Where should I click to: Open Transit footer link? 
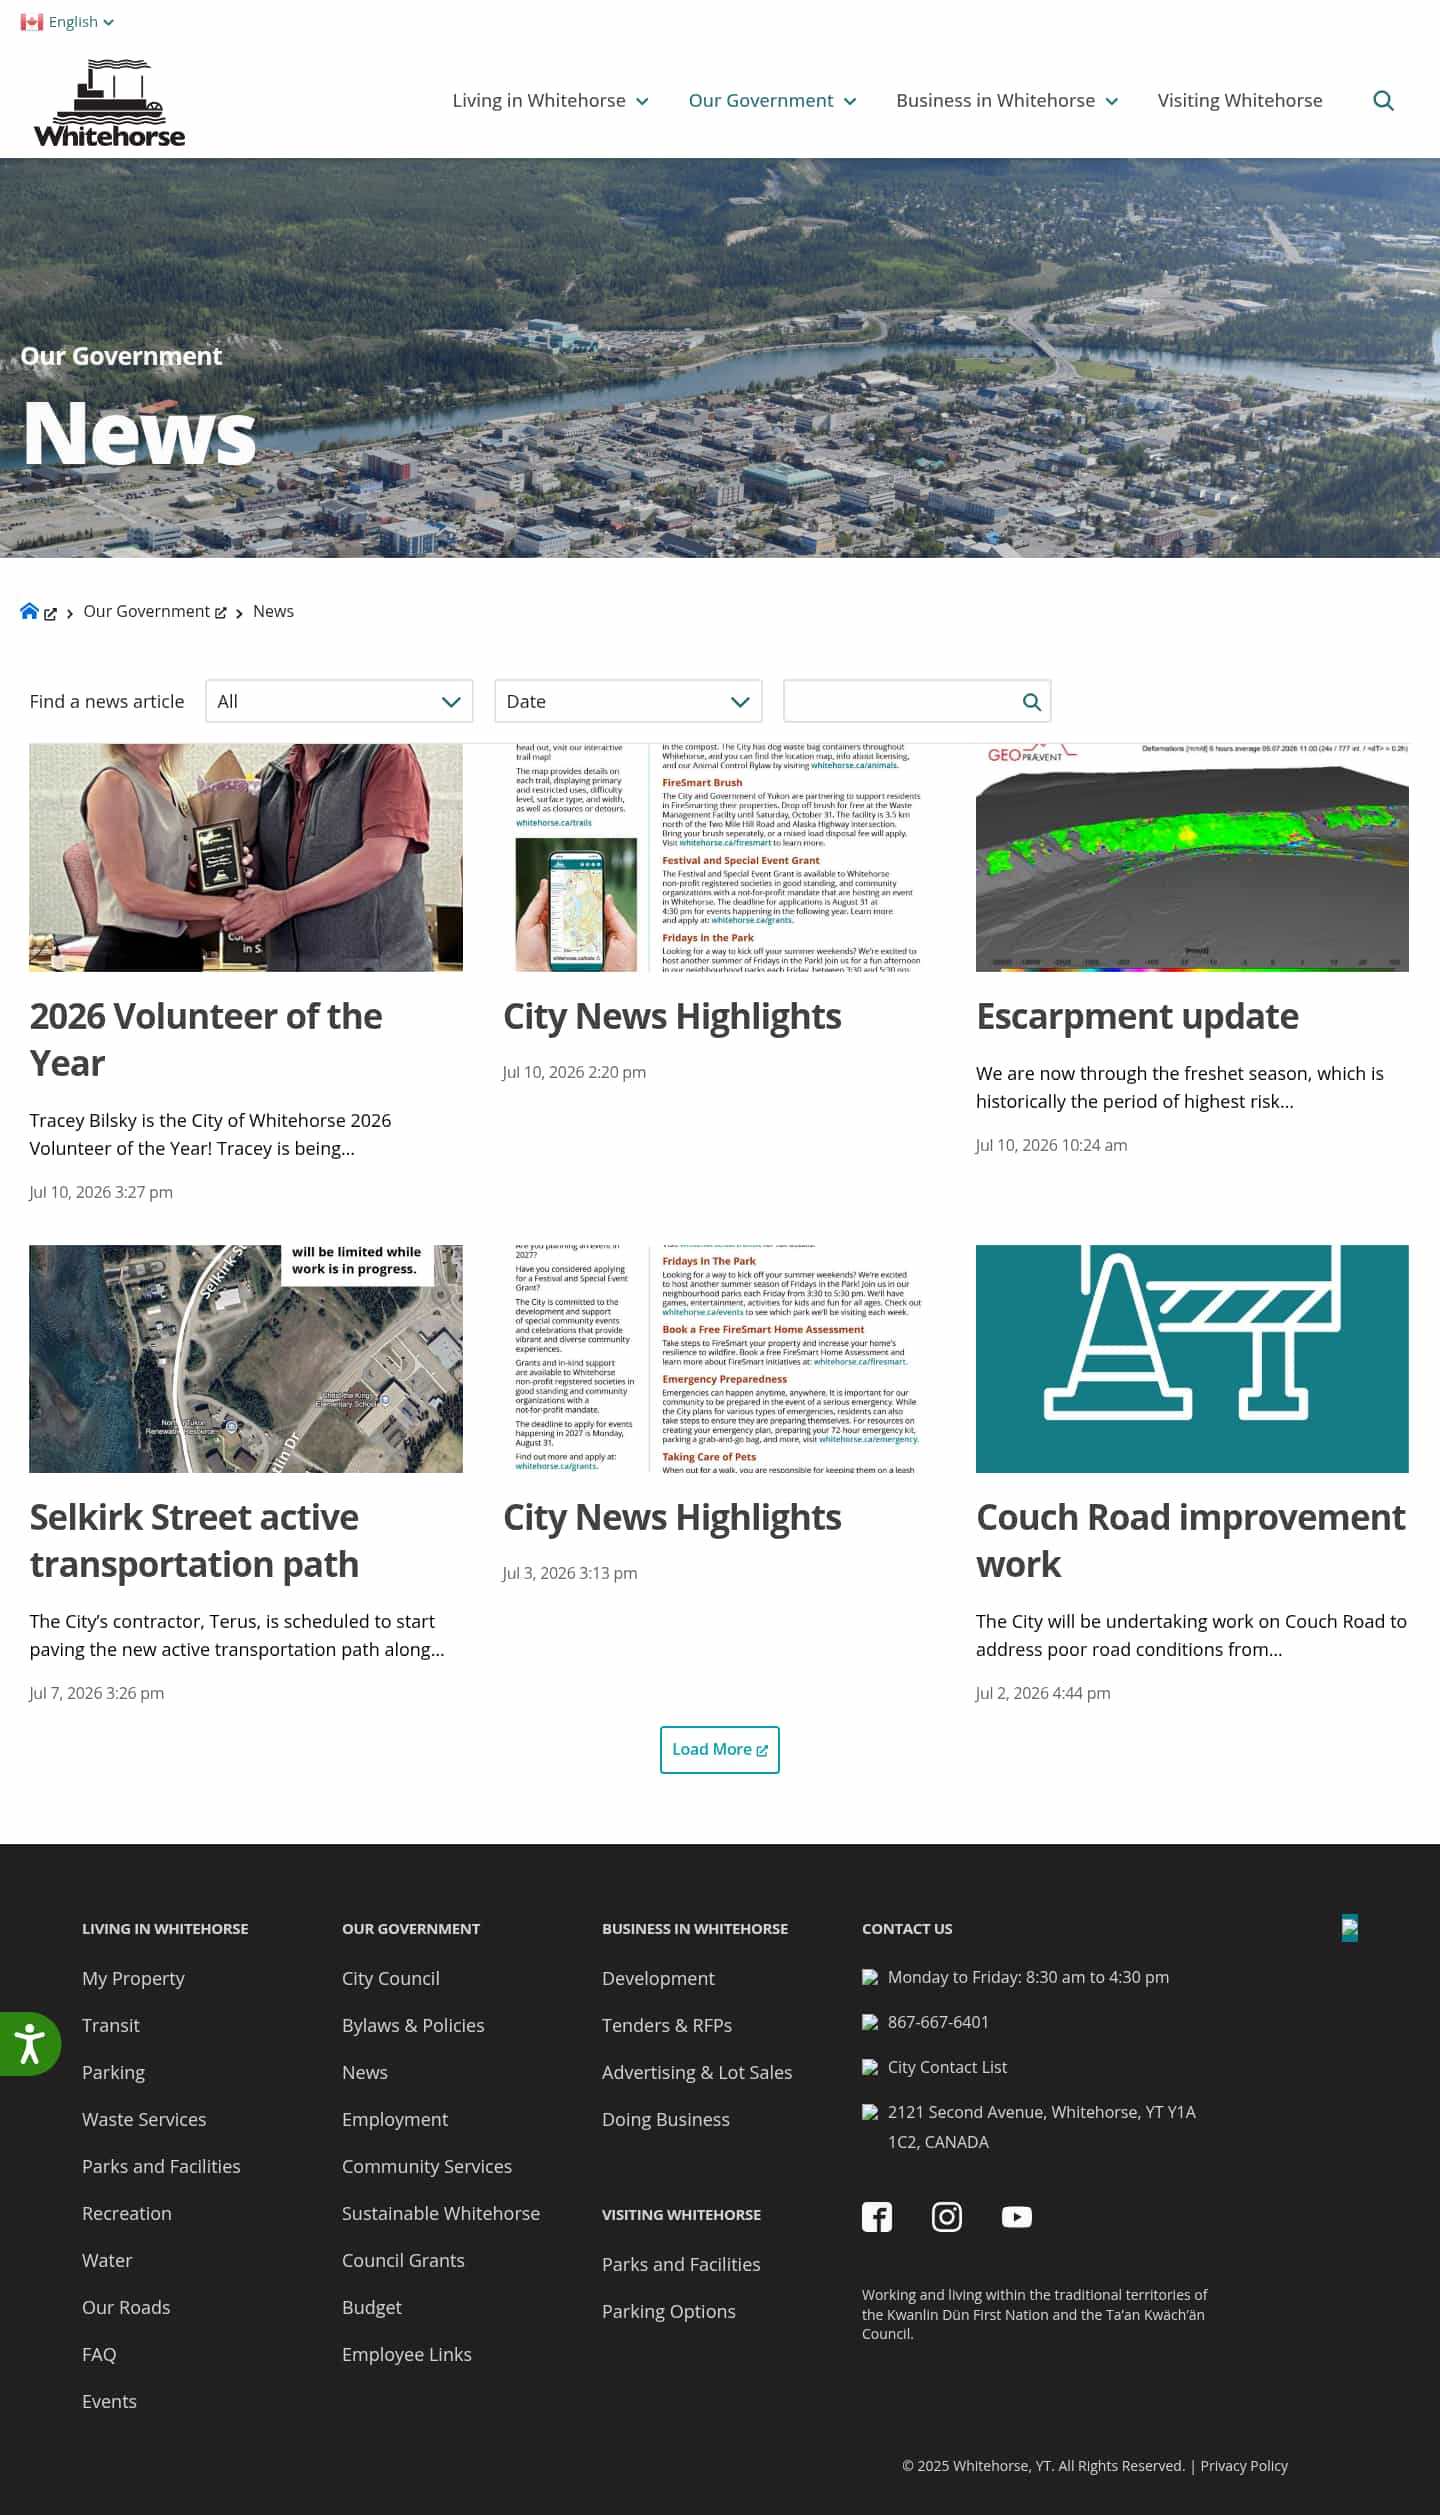click(x=111, y=2025)
